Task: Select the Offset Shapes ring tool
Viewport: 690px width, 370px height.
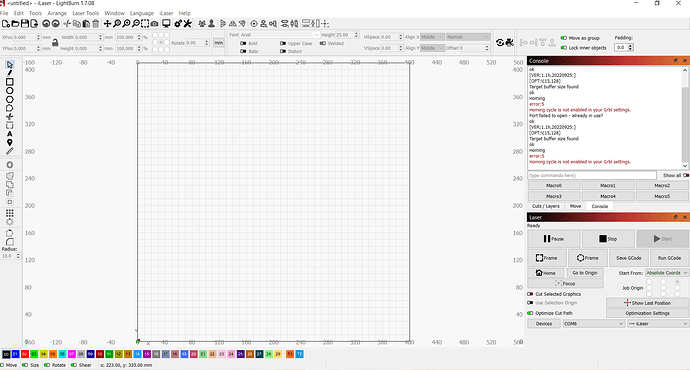Action: point(10,165)
